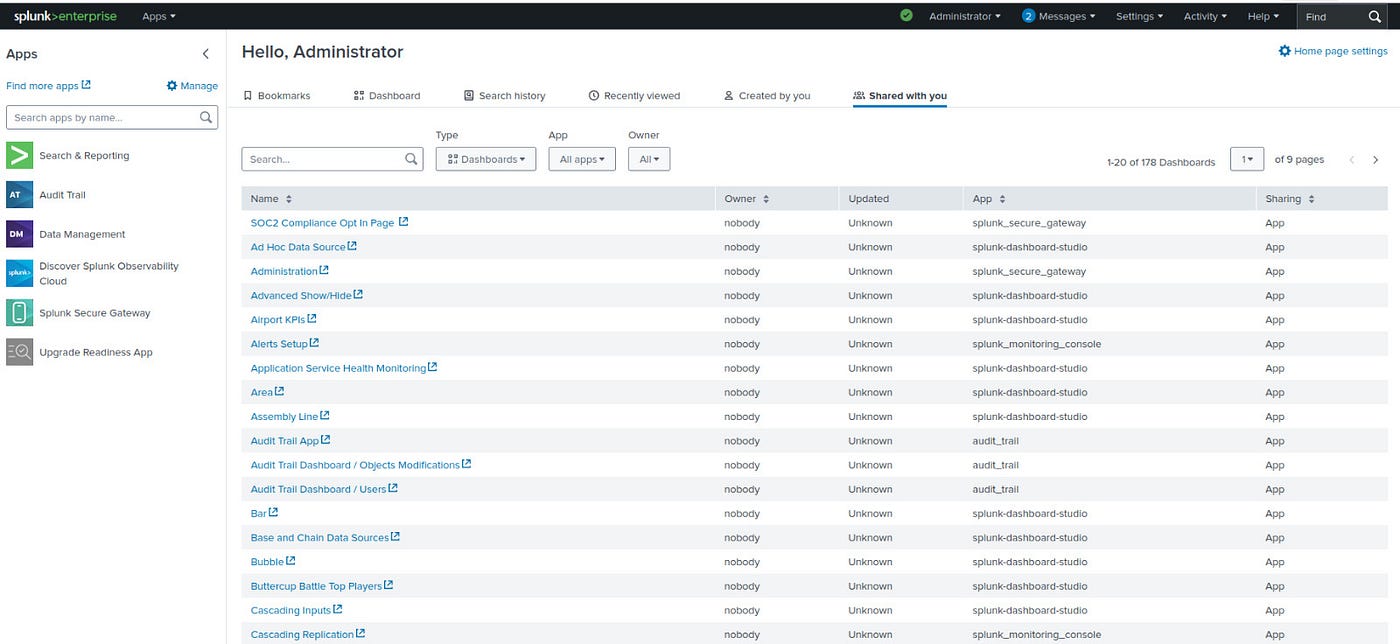Click splunk_monitoring_console cell in Alerts Setup row
Image resolution: width=1400 pixels, height=644 pixels.
click(x=1037, y=344)
